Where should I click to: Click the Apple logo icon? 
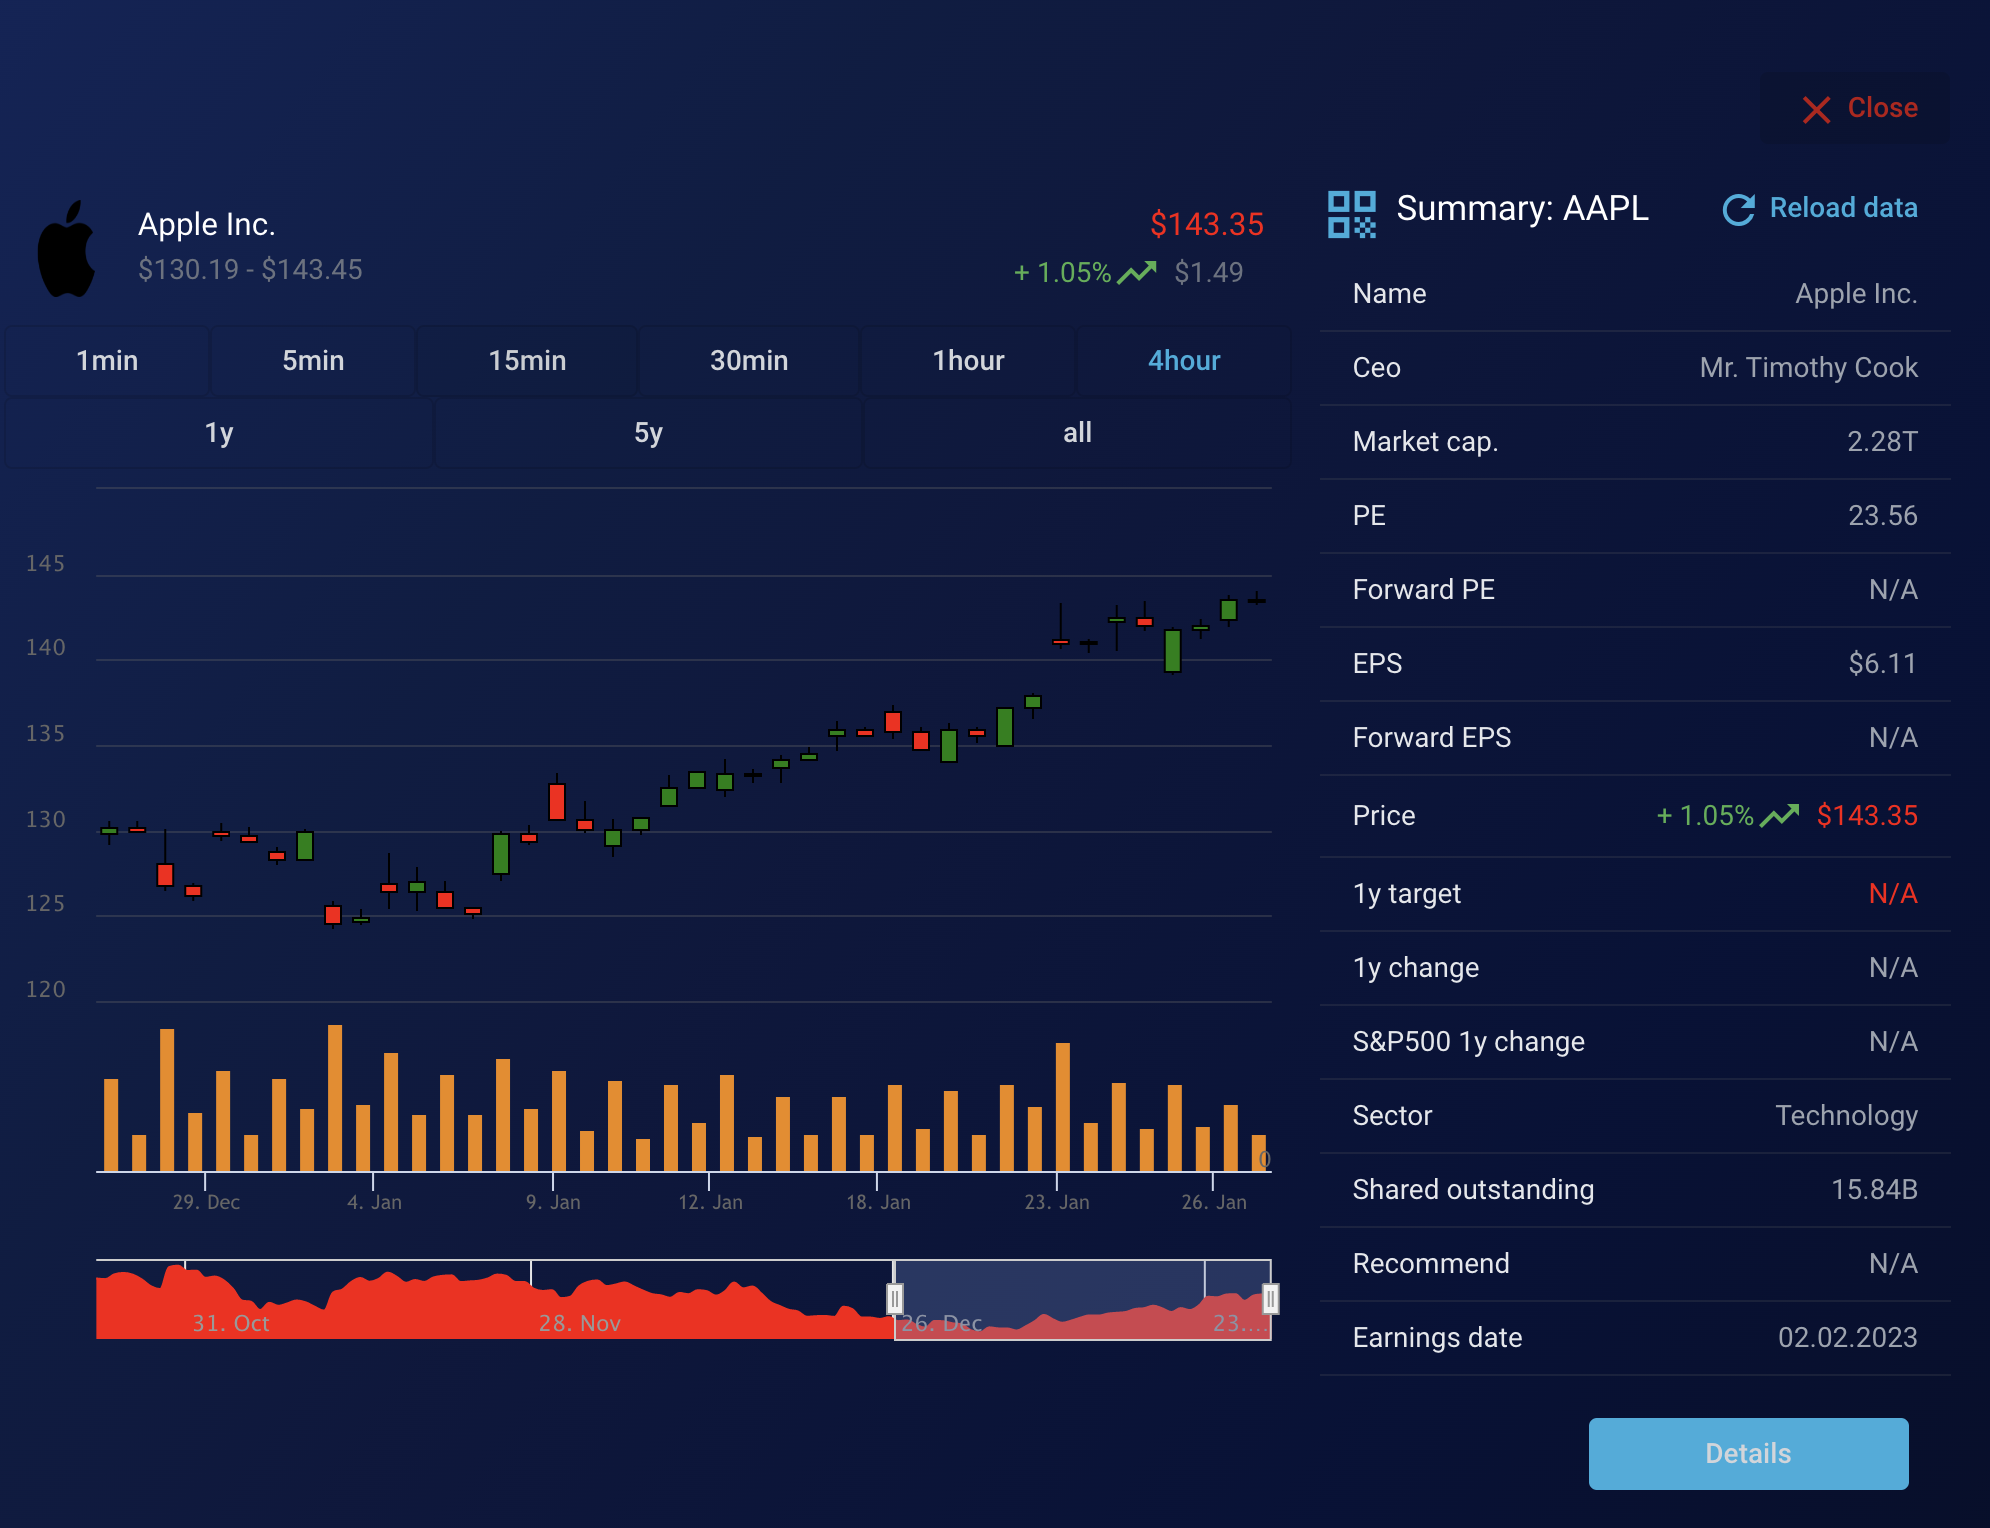click(67, 249)
